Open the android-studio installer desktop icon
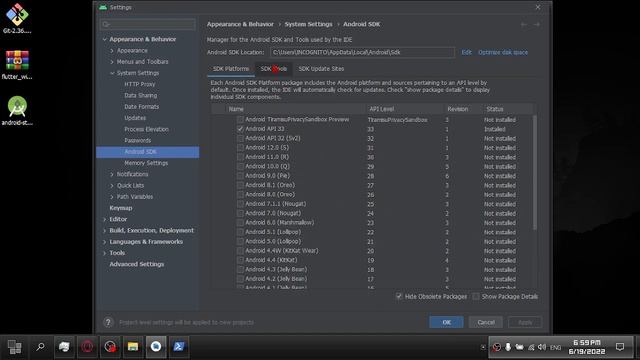 click(x=17, y=110)
